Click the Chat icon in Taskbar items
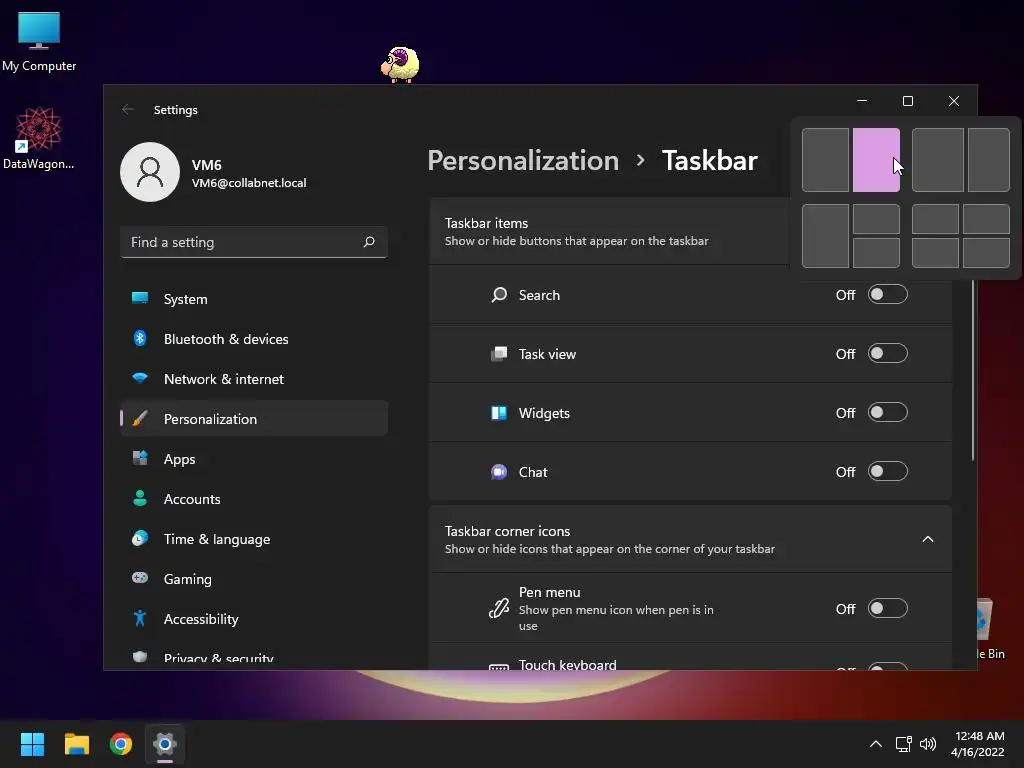1024x768 pixels. tap(499, 472)
